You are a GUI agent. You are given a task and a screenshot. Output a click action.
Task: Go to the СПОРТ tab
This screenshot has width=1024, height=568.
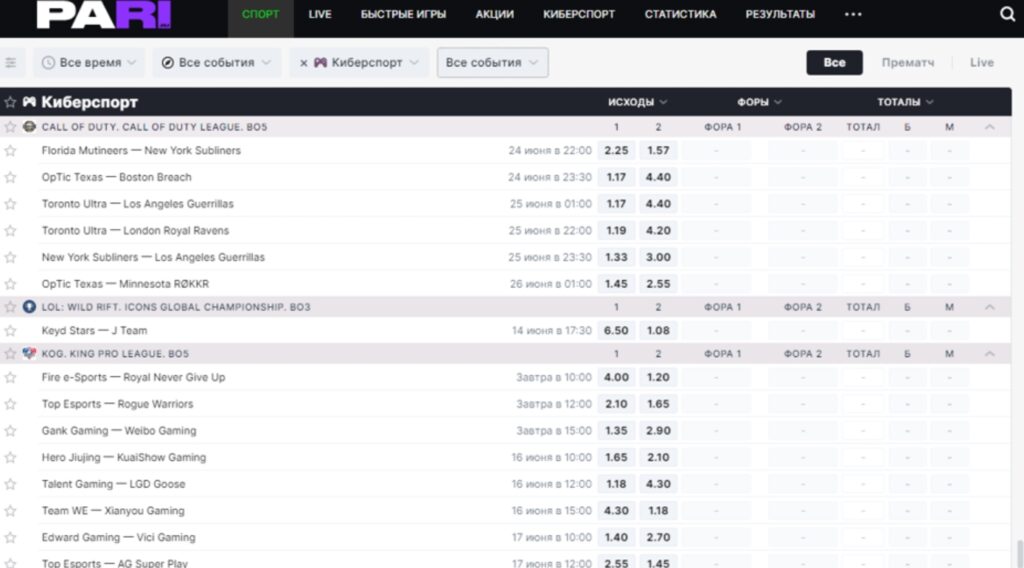pos(261,14)
